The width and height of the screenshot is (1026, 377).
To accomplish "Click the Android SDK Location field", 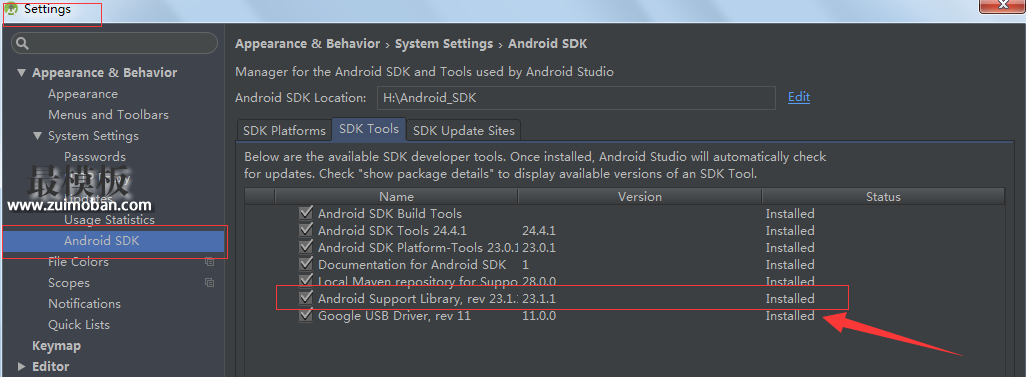I will tap(576, 98).
